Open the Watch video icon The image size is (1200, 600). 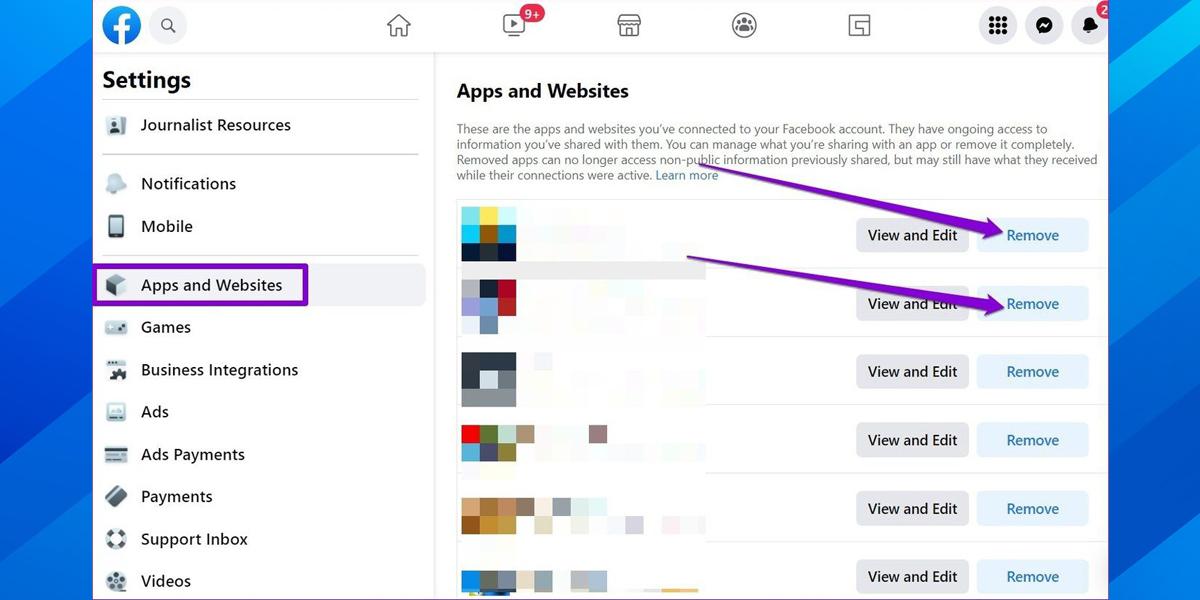[514, 26]
